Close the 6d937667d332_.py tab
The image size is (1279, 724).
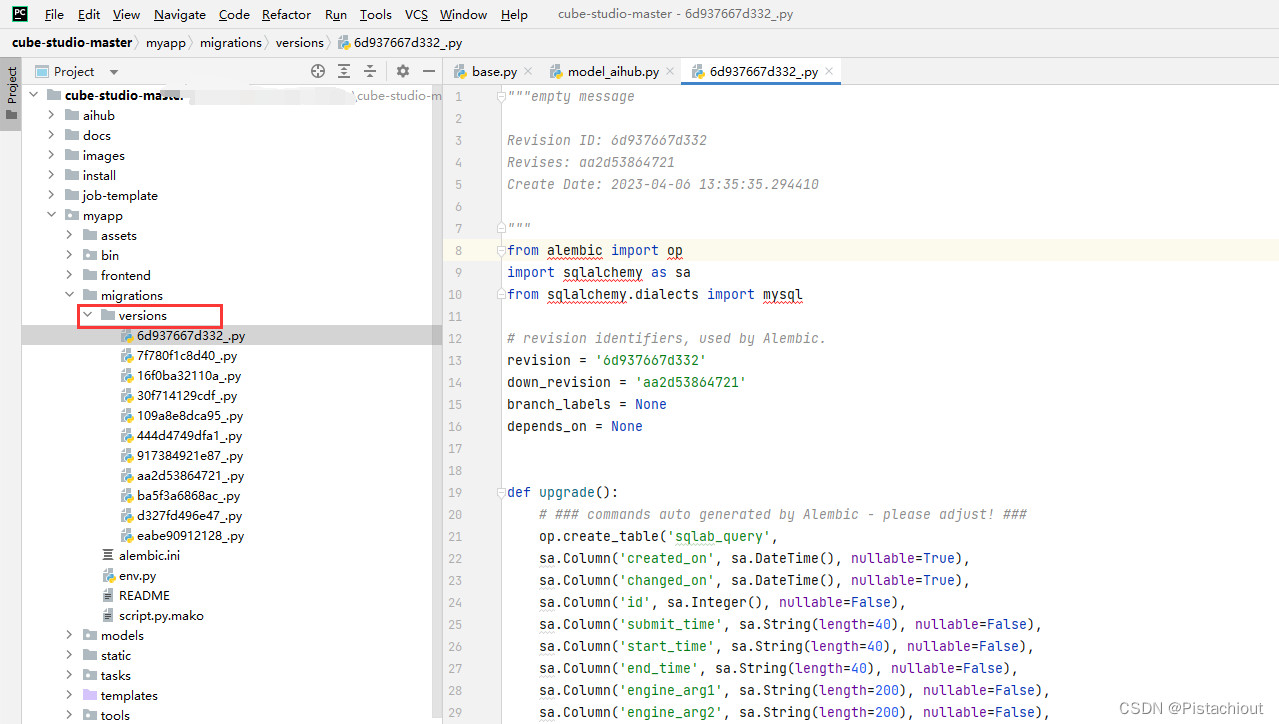(x=828, y=72)
